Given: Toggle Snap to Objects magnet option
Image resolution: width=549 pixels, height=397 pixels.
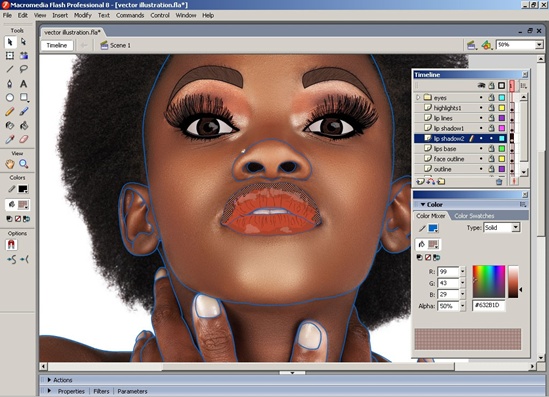Looking at the screenshot, I should click(x=11, y=244).
